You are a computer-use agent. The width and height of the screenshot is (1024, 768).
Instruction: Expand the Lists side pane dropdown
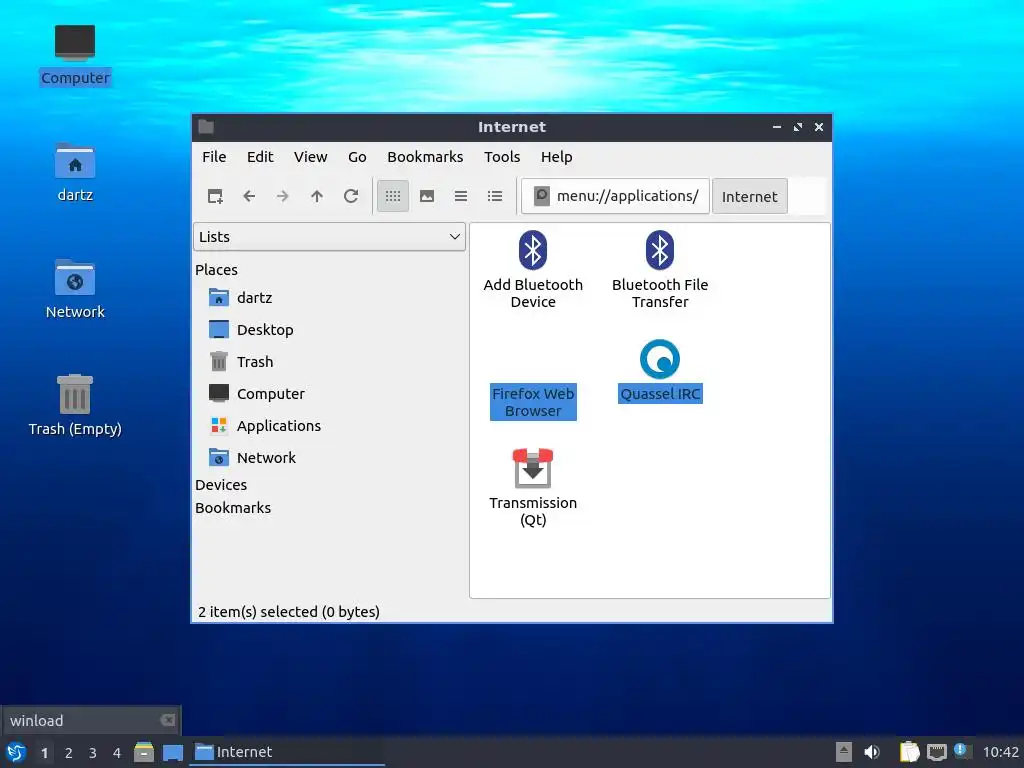329,236
